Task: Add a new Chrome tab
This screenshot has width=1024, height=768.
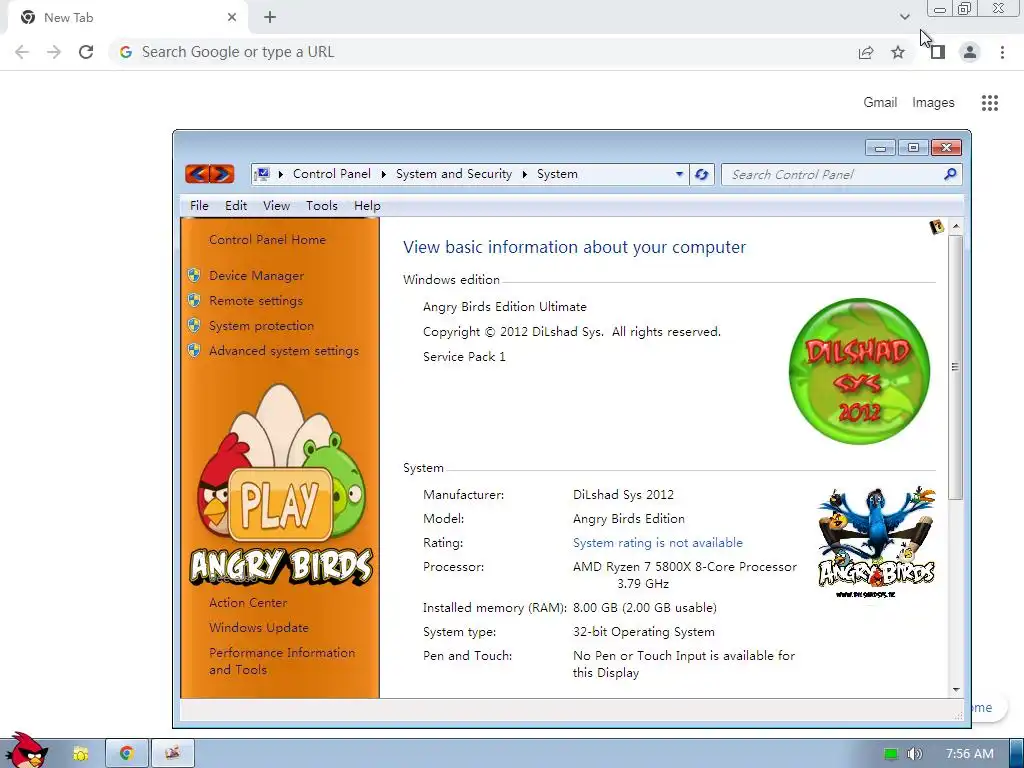Action: point(270,18)
